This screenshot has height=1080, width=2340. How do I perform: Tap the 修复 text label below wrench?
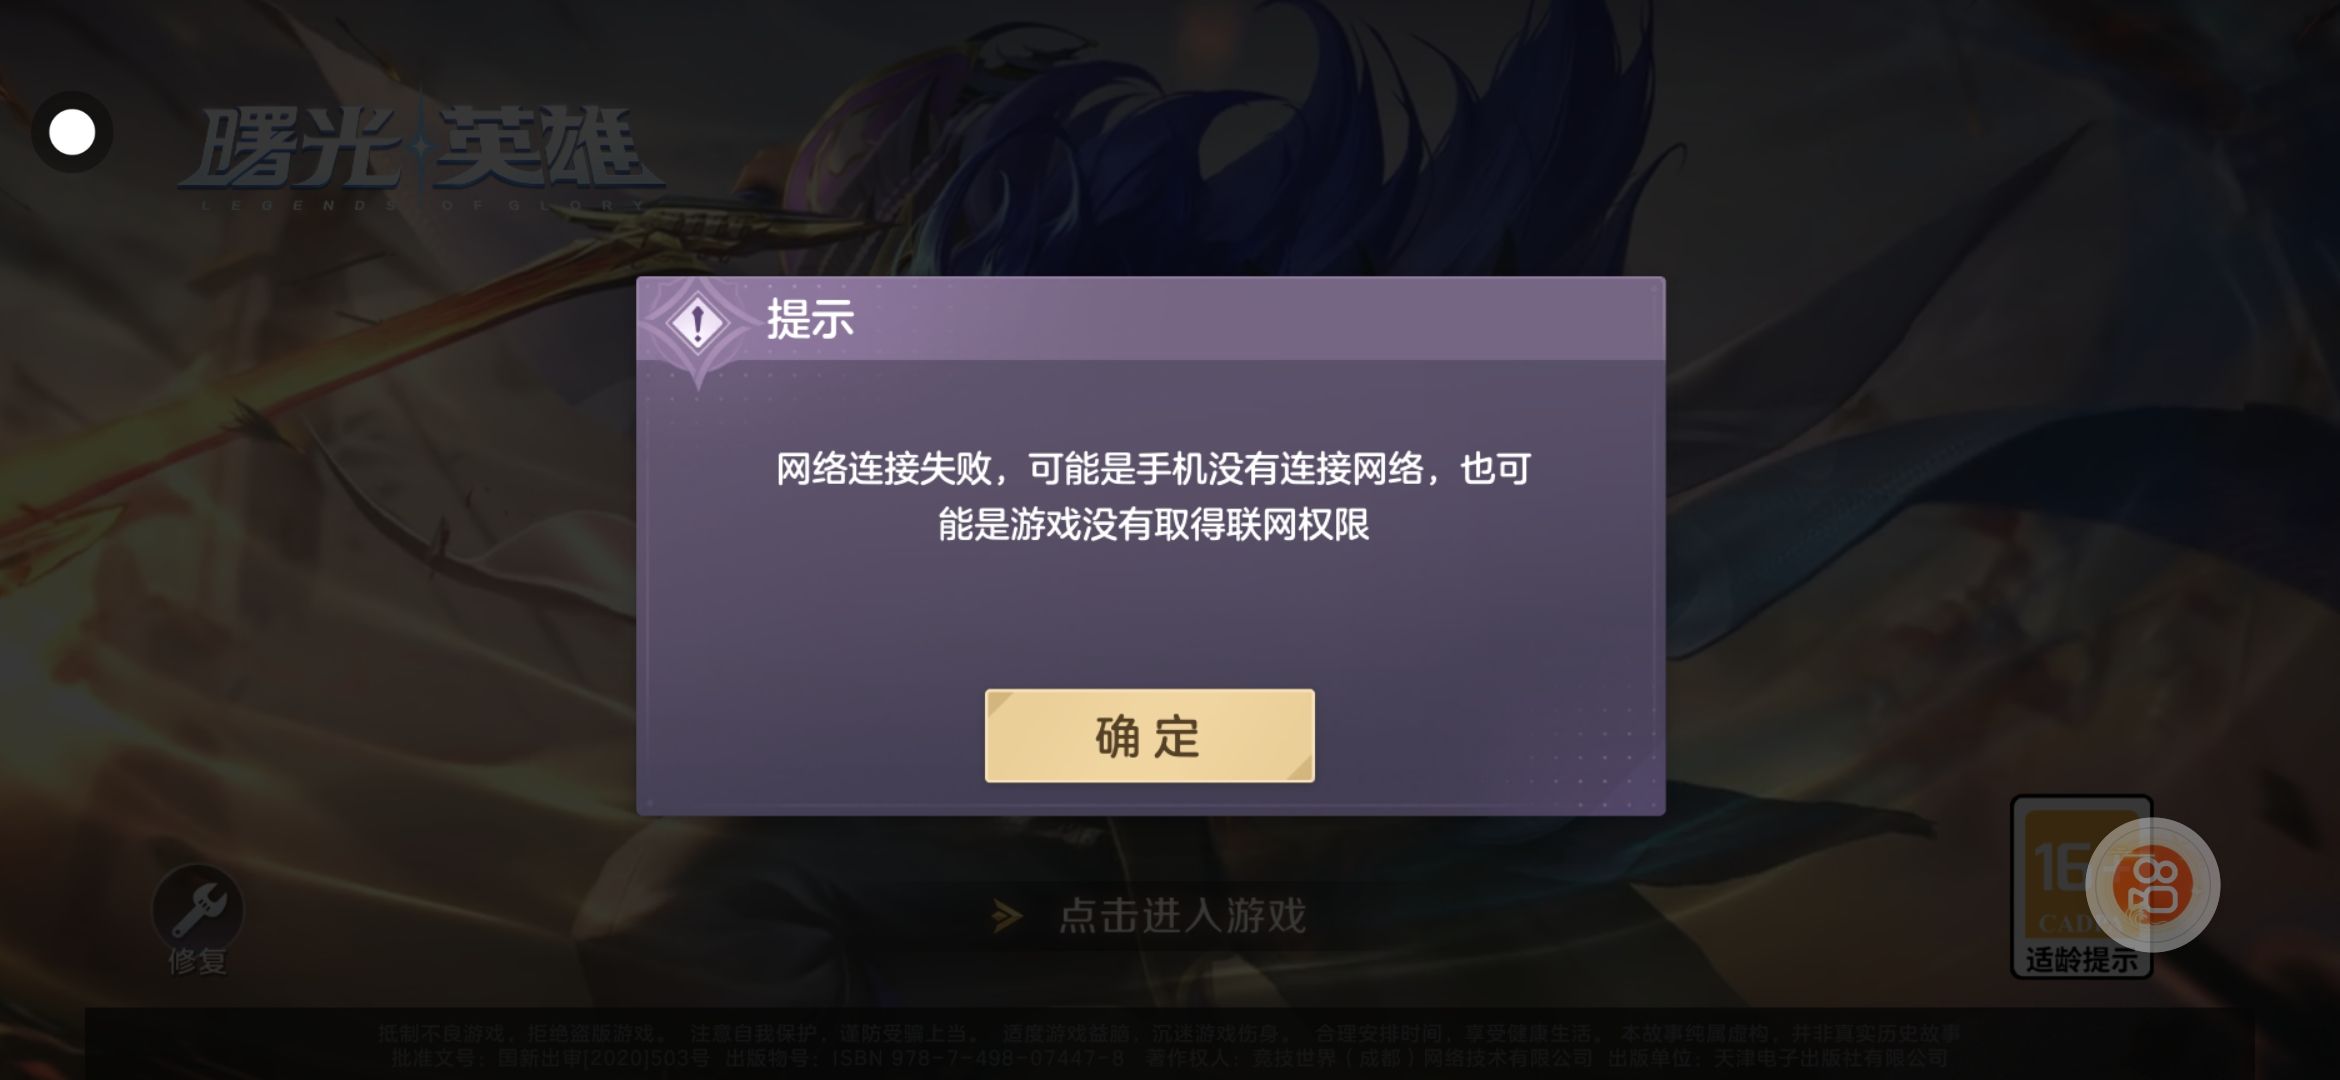(x=197, y=961)
